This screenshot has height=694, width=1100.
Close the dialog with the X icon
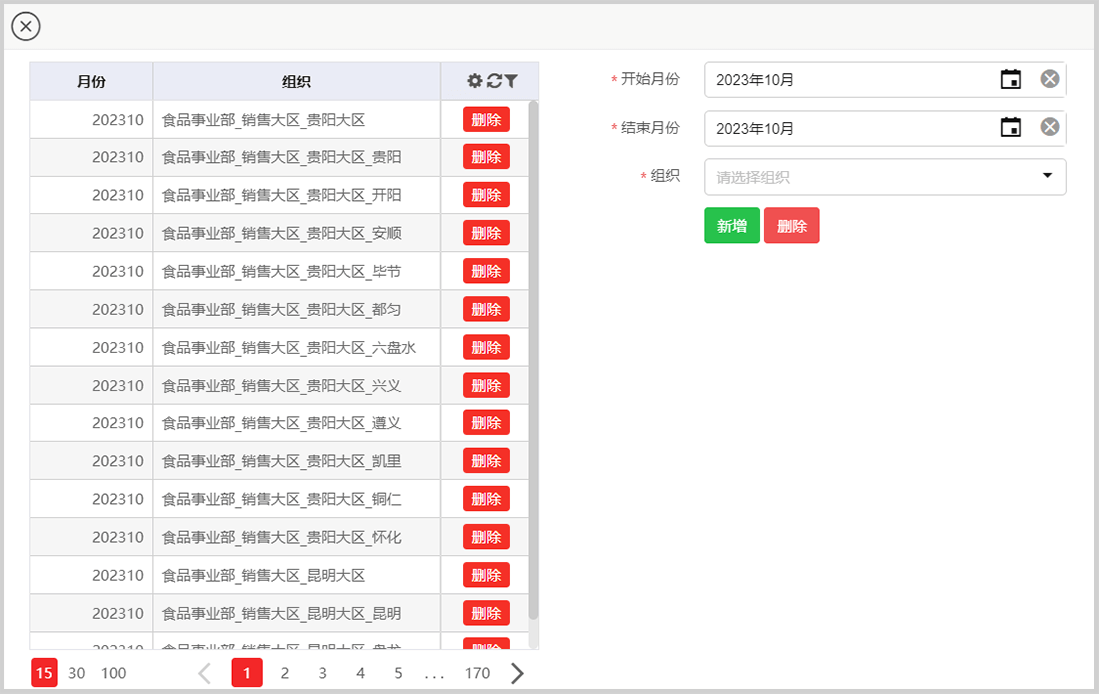coord(26,26)
